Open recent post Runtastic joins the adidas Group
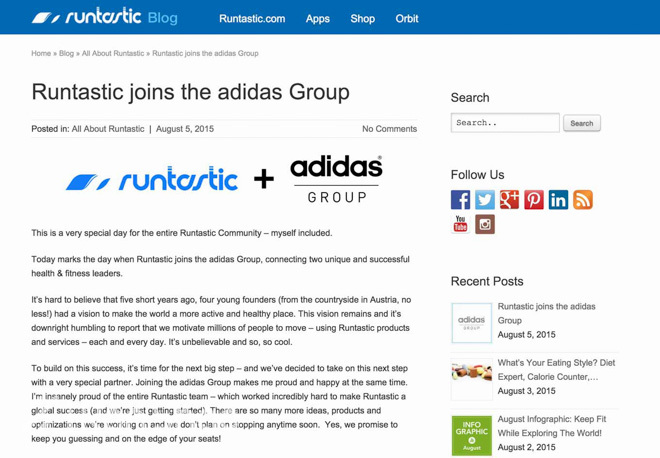Image resolution: width=660 pixels, height=458 pixels. [x=546, y=313]
